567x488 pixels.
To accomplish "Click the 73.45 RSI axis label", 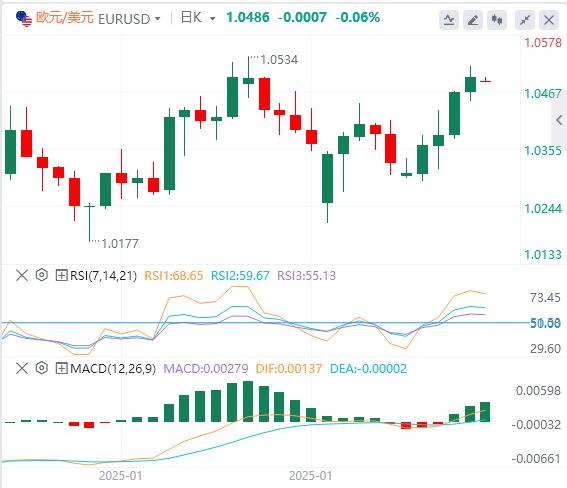I will pos(545,297).
